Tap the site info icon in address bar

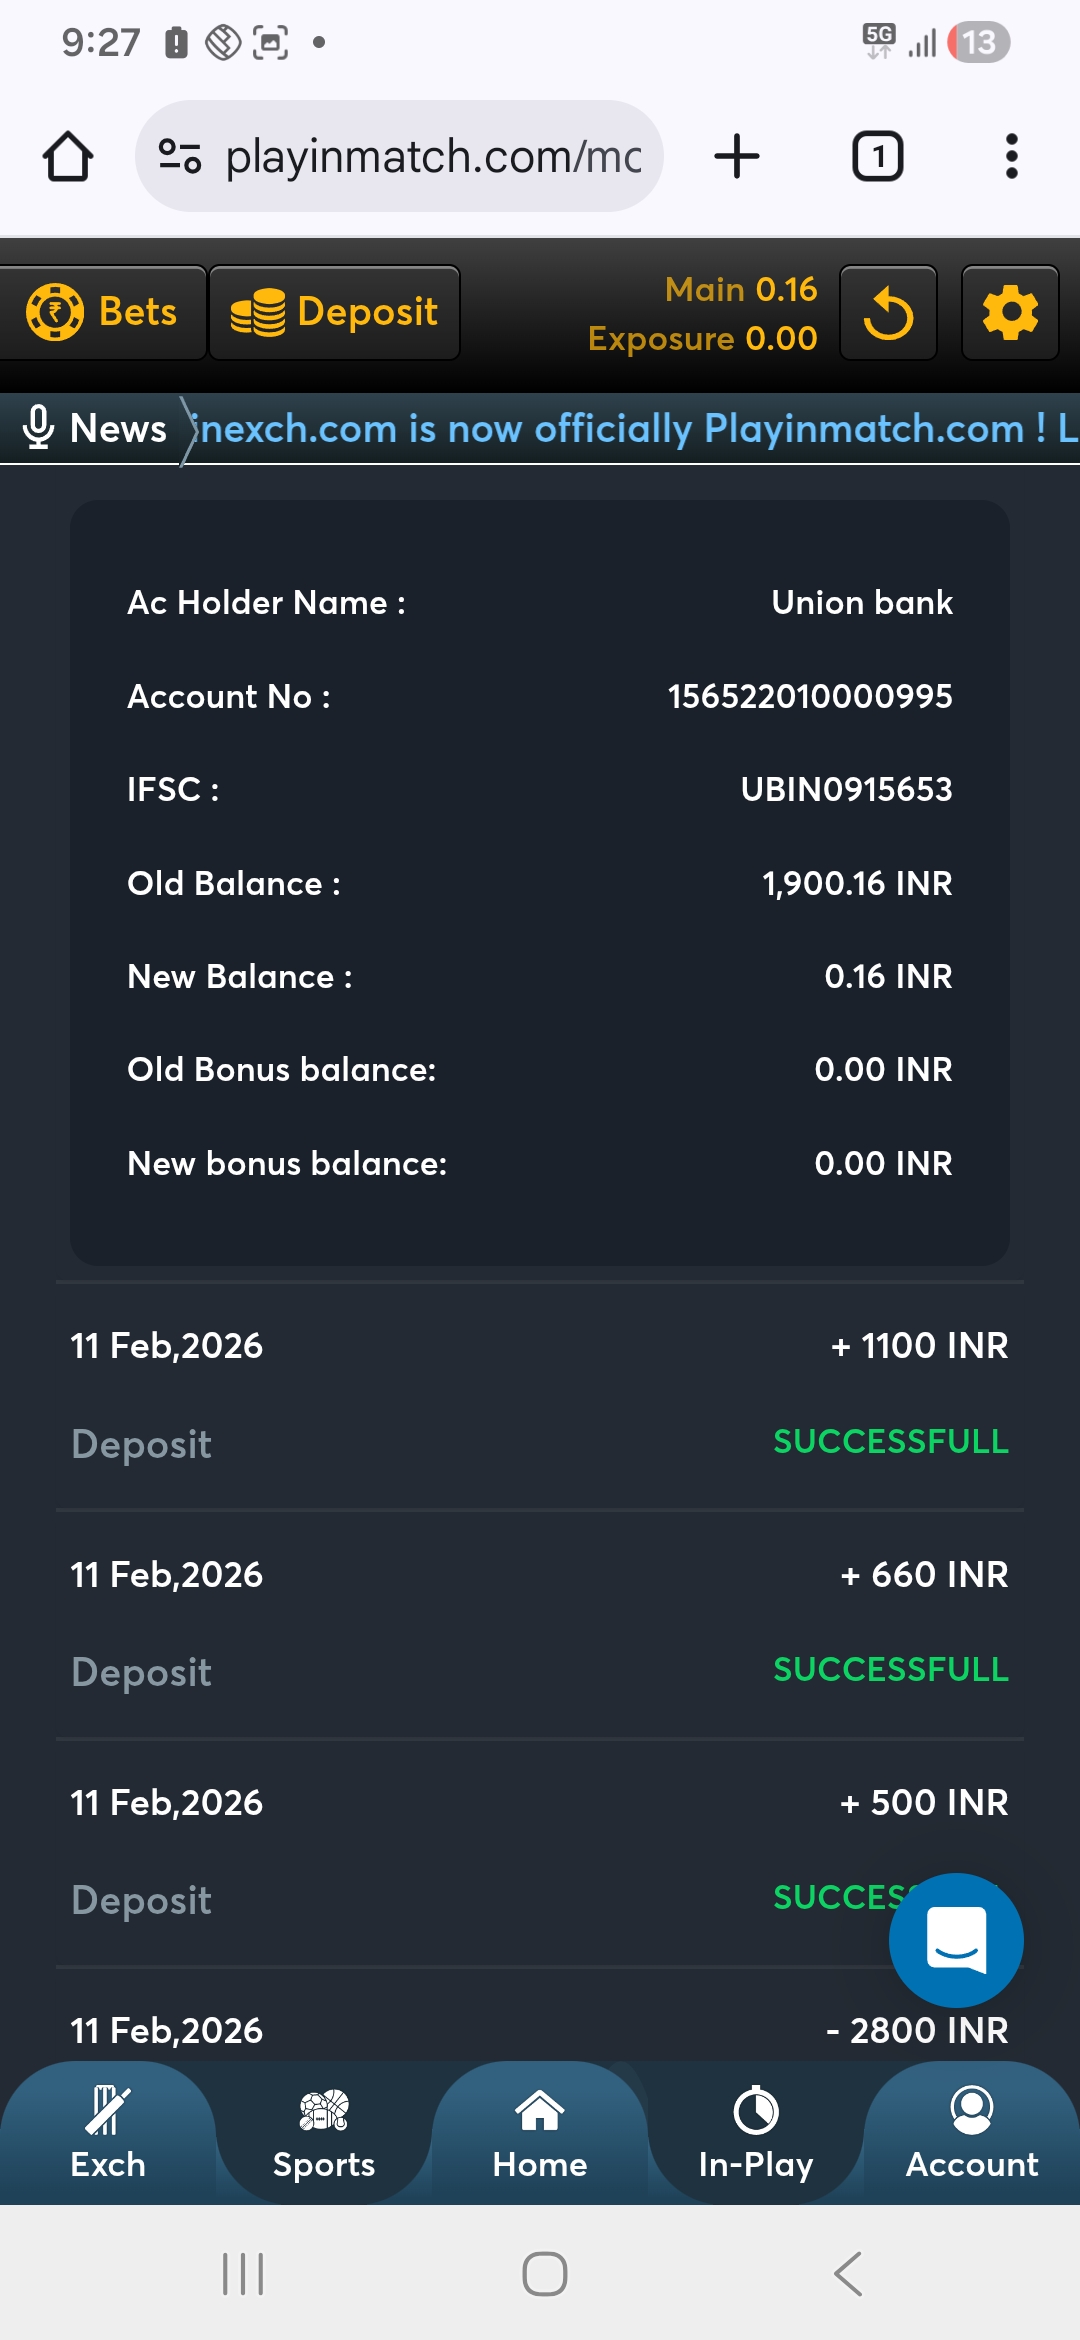pos(180,157)
